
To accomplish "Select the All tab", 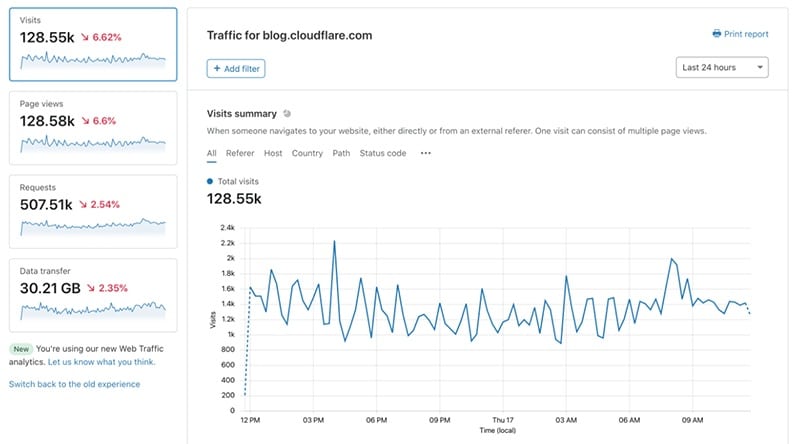I will (212, 153).
